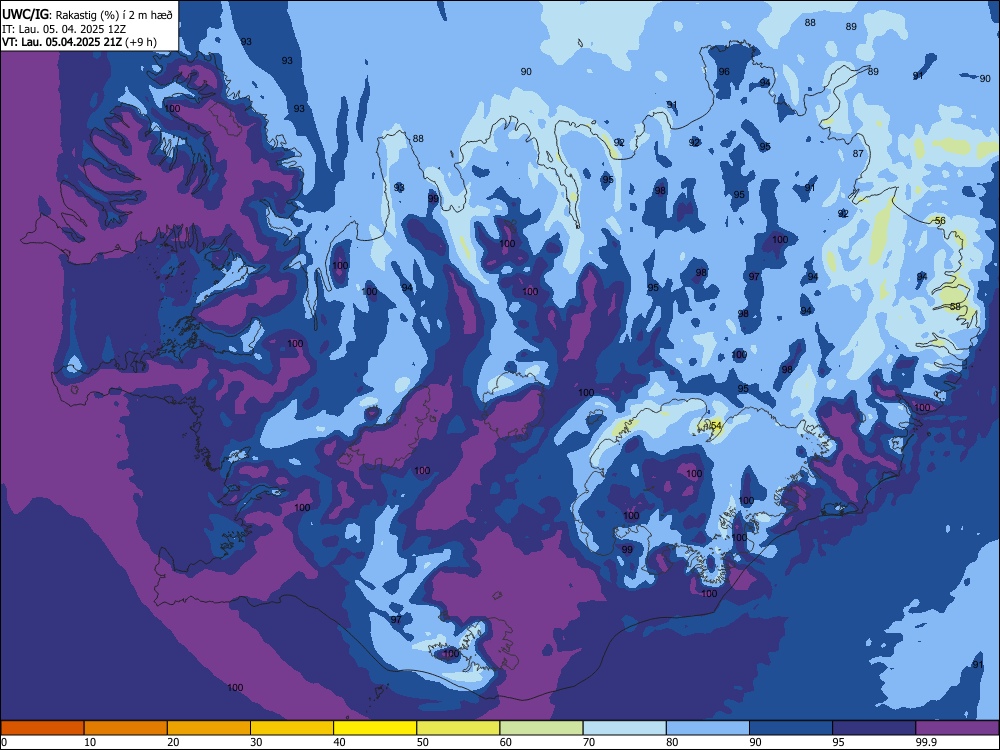Click the dark orange 0–10 legend swatch
This screenshot has width=1000, height=750.
[42, 728]
